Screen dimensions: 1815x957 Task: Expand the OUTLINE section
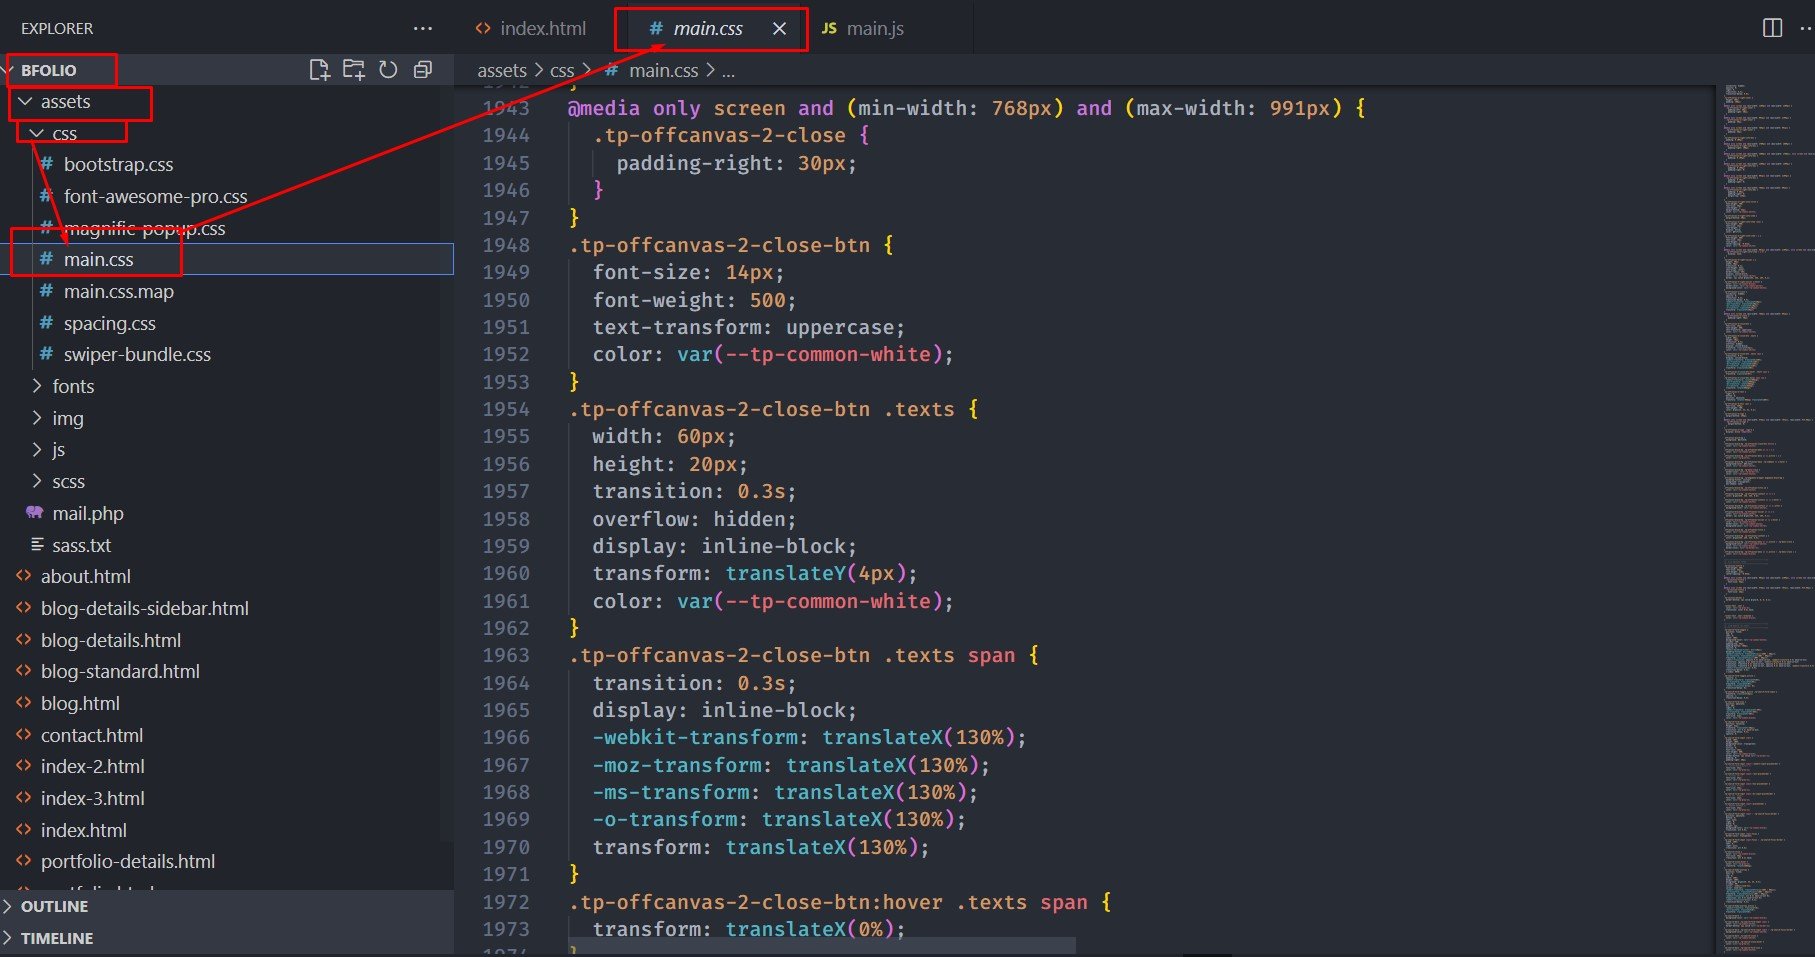[x=54, y=906]
